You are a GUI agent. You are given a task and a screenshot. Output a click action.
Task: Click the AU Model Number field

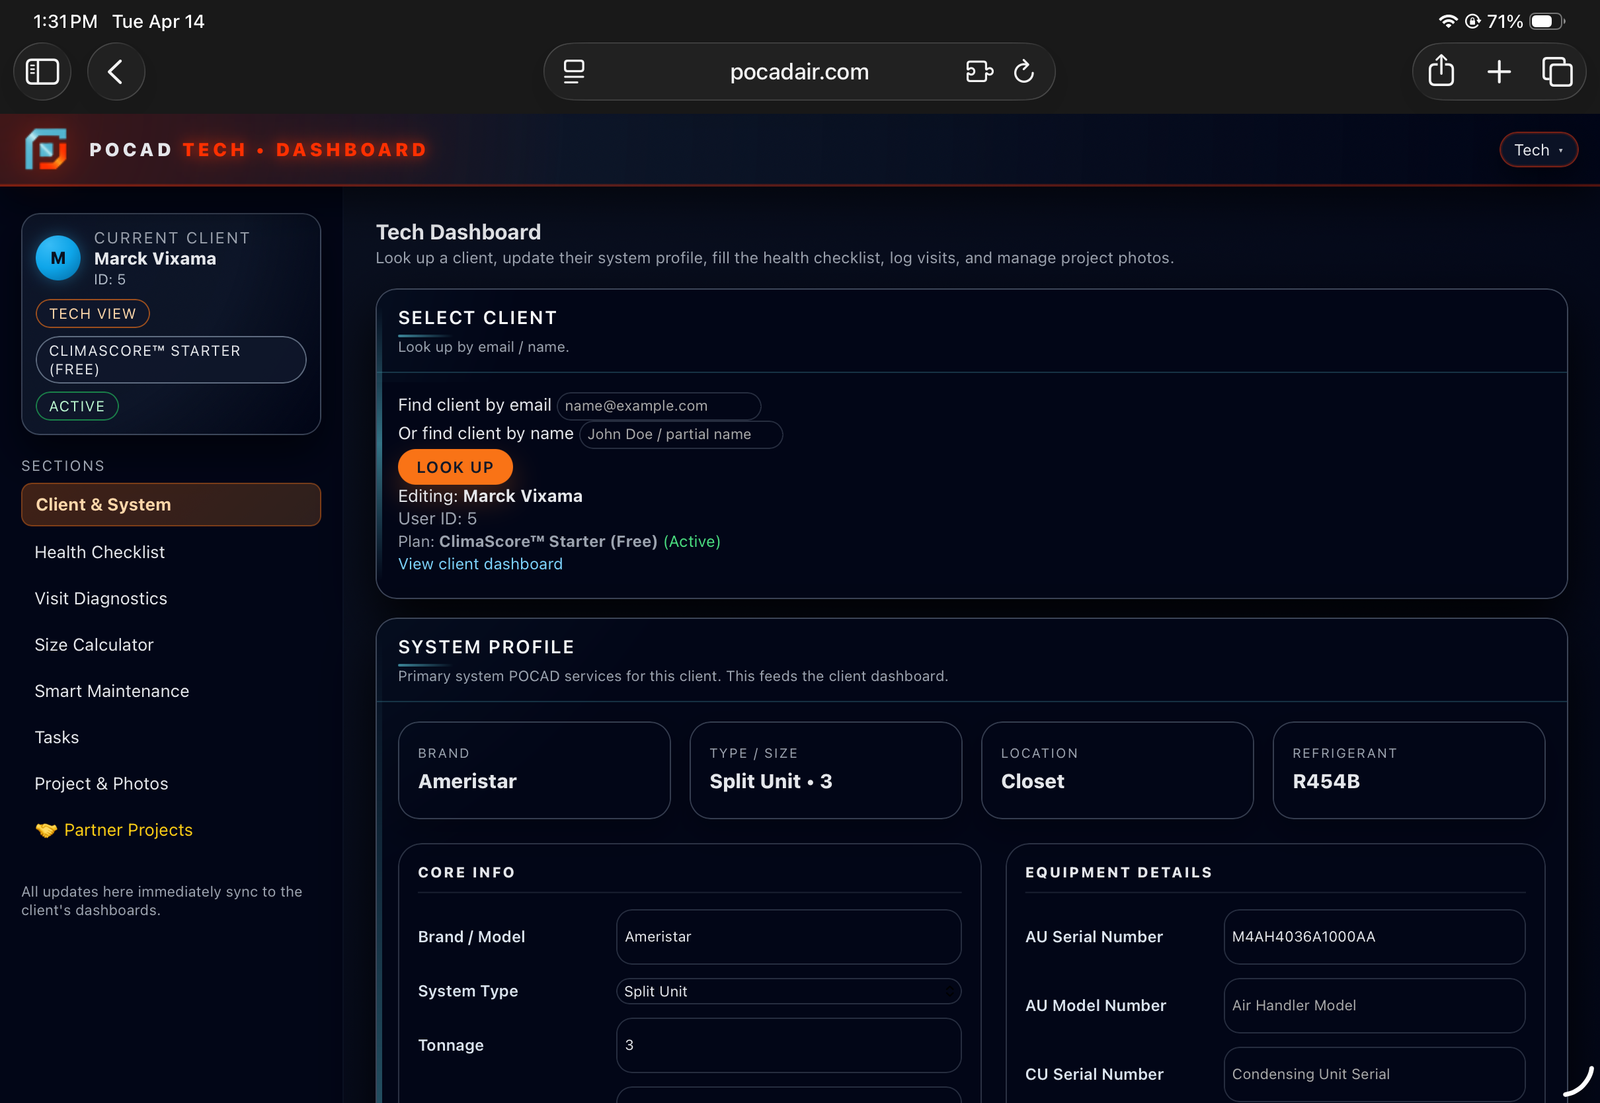1374,1006
